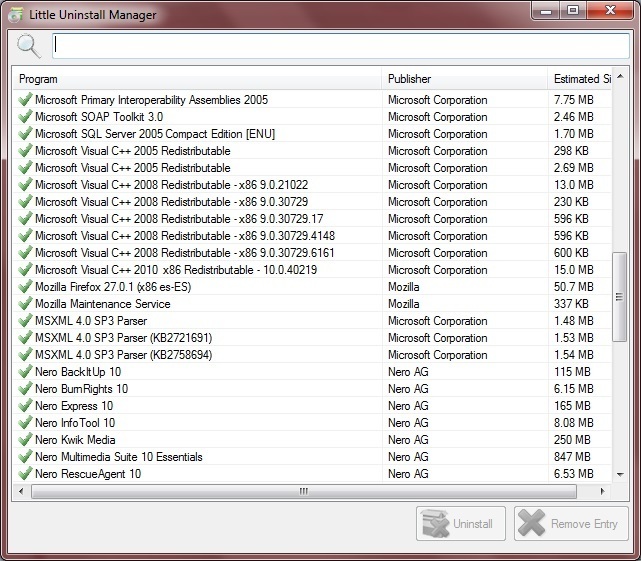Select Mozilla Maintenance Service entry
The image size is (641, 561).
(x=313, y=304)
